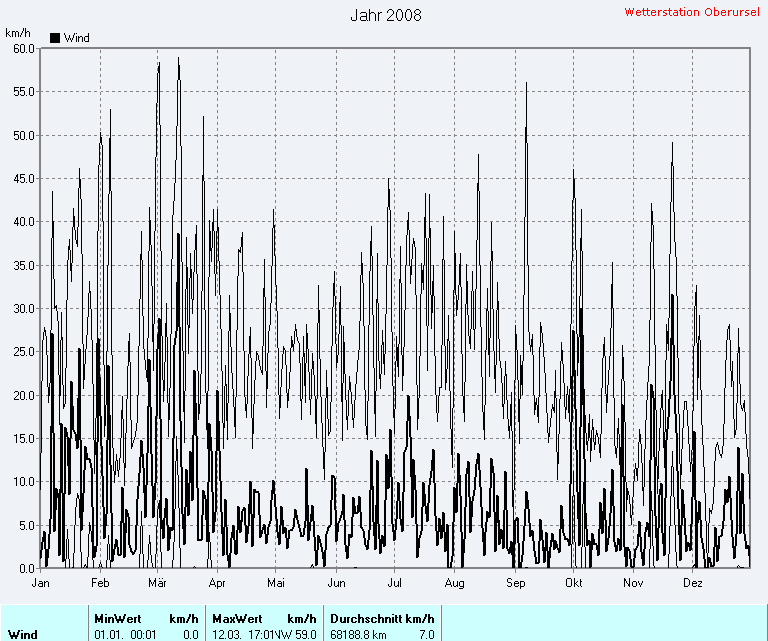Image resolution: width=768 pixels, height=641 pixels.
Task: Click the 'Apr' month label
Action: click(217, 583)
